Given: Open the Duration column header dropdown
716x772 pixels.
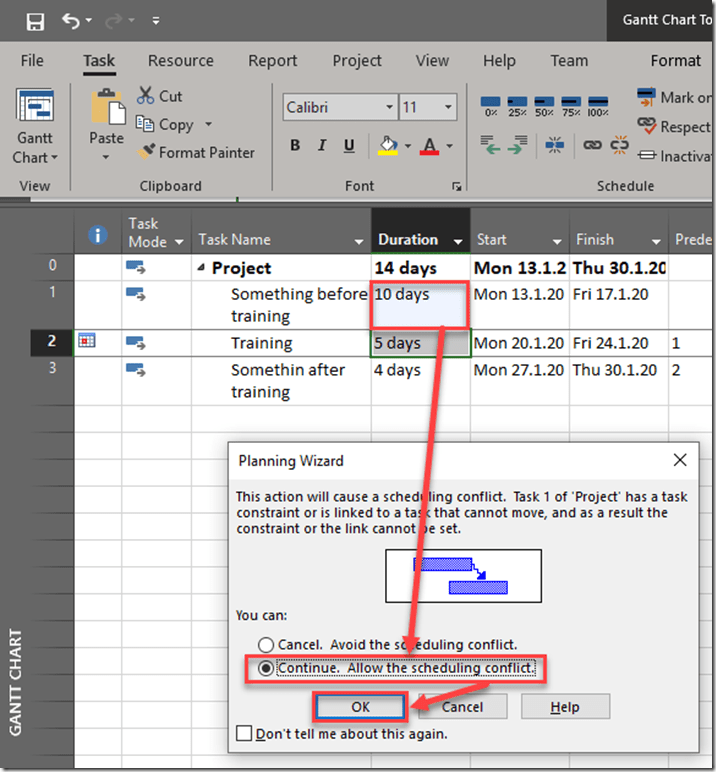Looking at the screenshot, I should click(458, 241).
